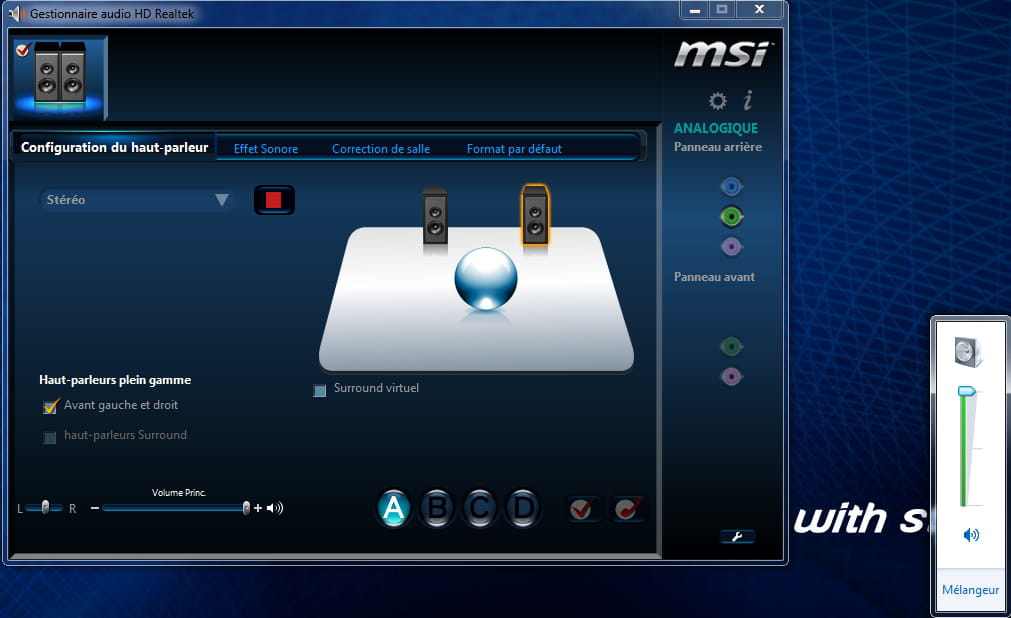Toggle haut-parleurs Surround checkbox
The image size is (1011, 618).
pos(50,437)
